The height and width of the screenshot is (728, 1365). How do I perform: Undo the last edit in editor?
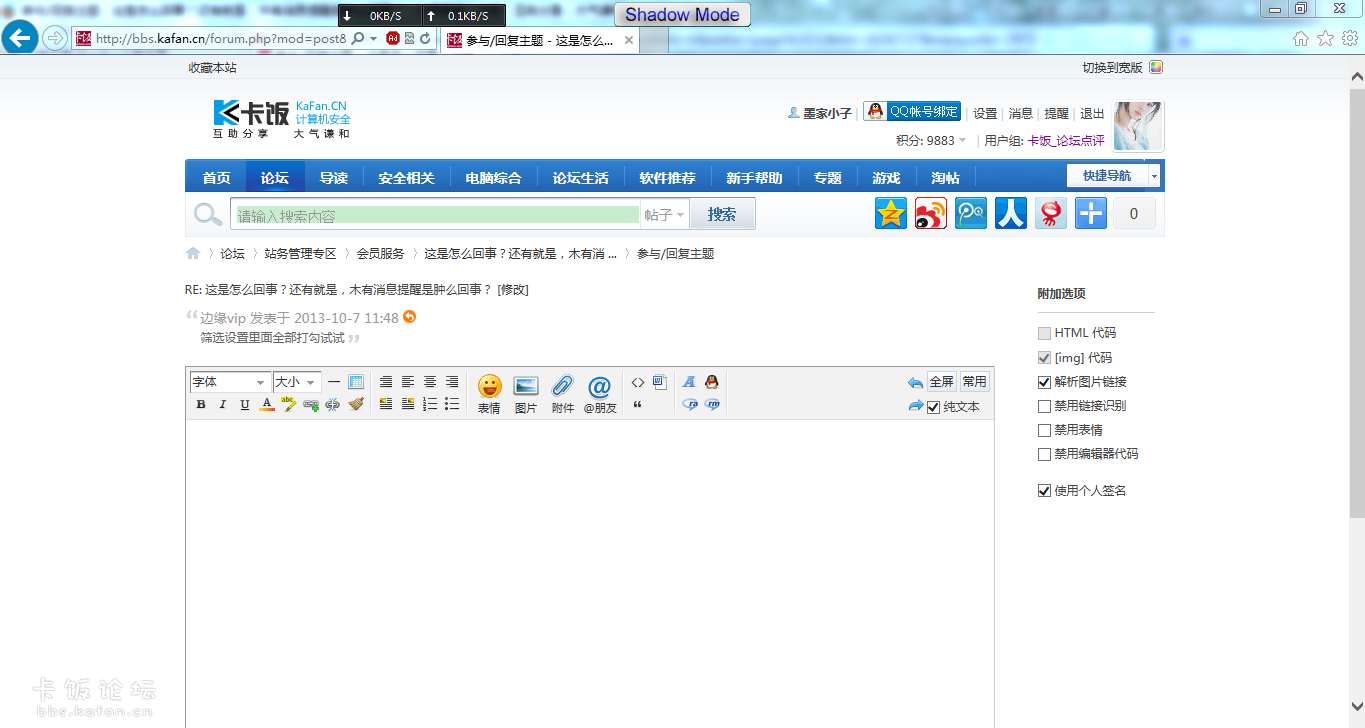pos(915,382)
